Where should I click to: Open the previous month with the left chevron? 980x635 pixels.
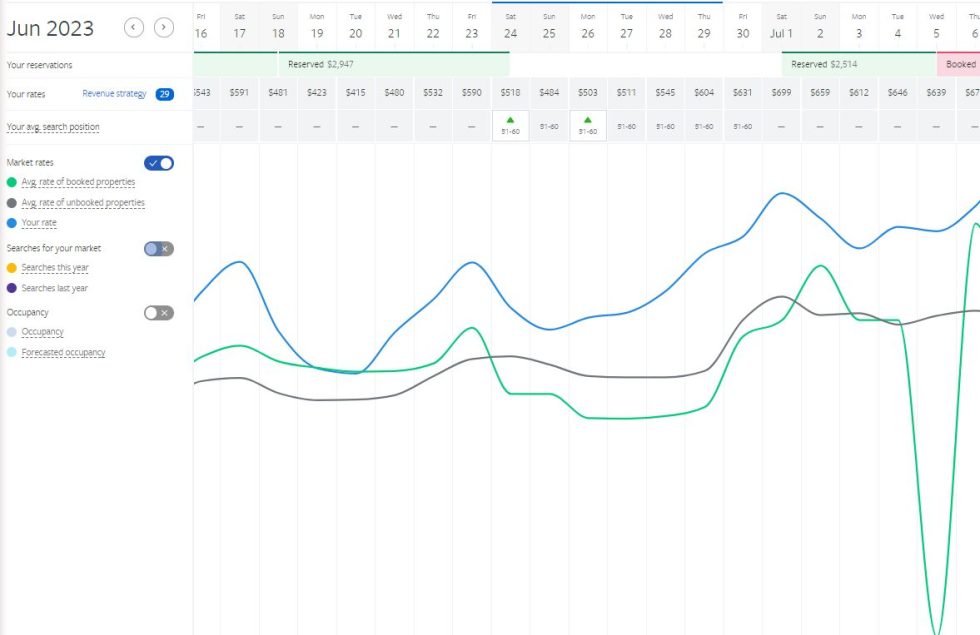[133, 28]
